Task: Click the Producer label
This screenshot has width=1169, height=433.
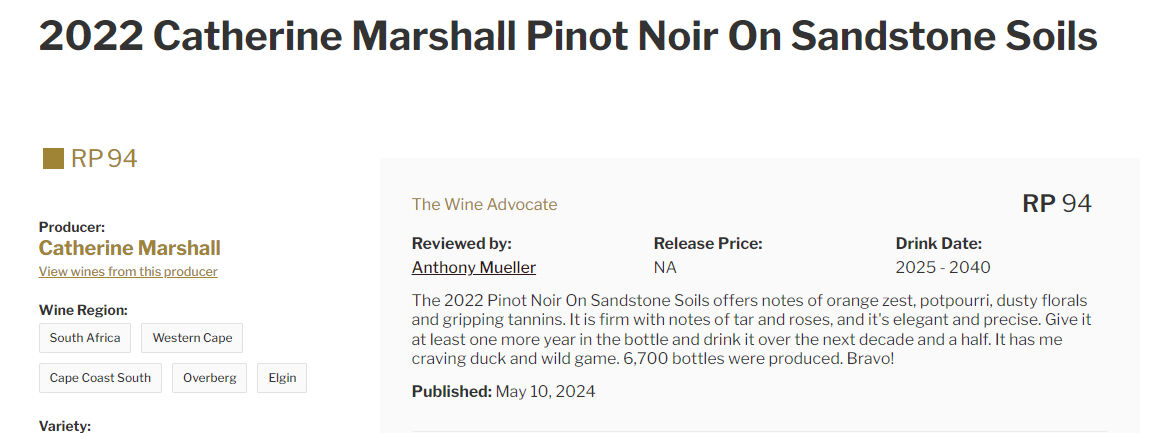Action: point(72,227)
